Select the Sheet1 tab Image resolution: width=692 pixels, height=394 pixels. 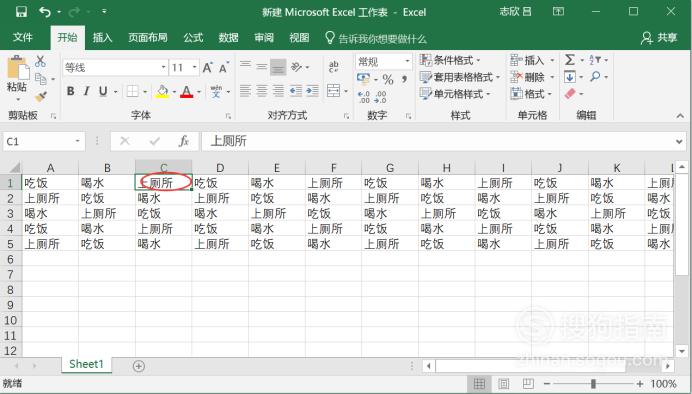coord(86,364)
